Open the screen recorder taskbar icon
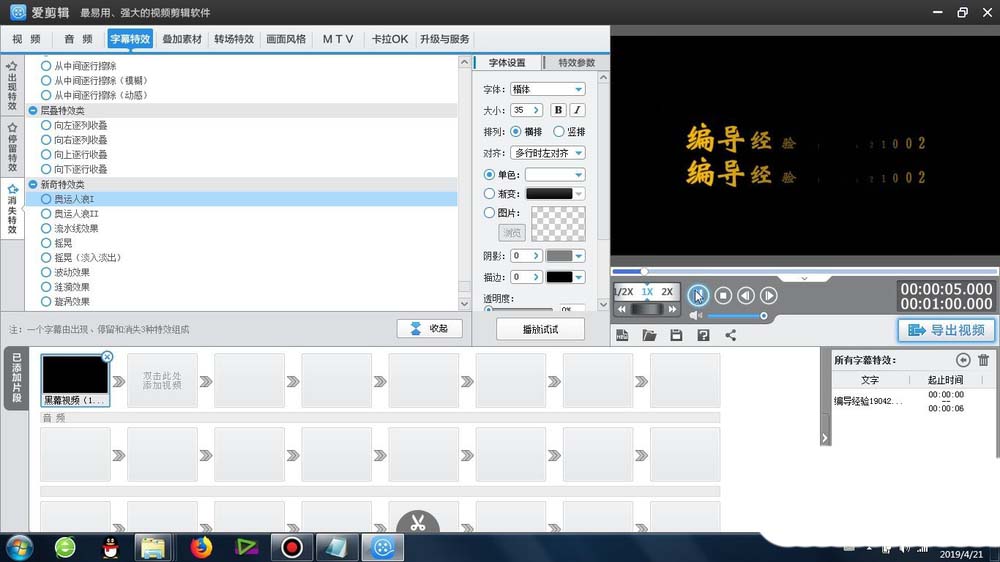Image resolution: width=1000 pixels, height=562 pixels. point(291,547)
